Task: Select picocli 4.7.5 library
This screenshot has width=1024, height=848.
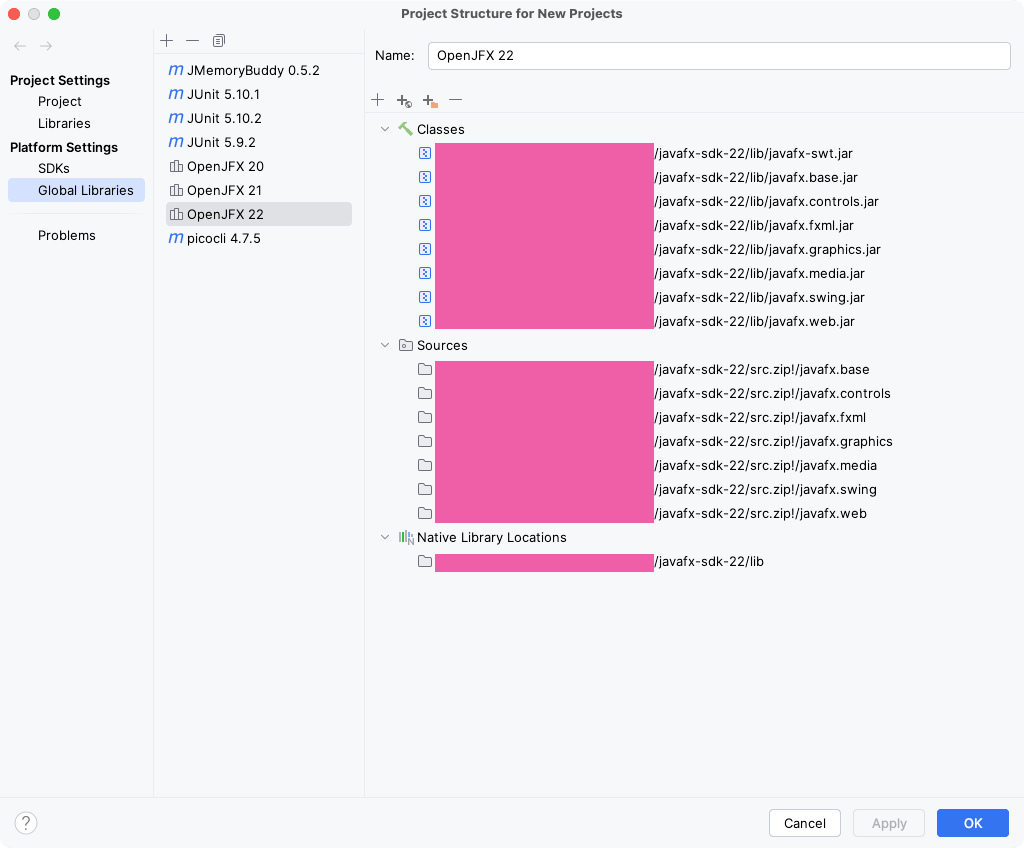Action: [259, 238]
